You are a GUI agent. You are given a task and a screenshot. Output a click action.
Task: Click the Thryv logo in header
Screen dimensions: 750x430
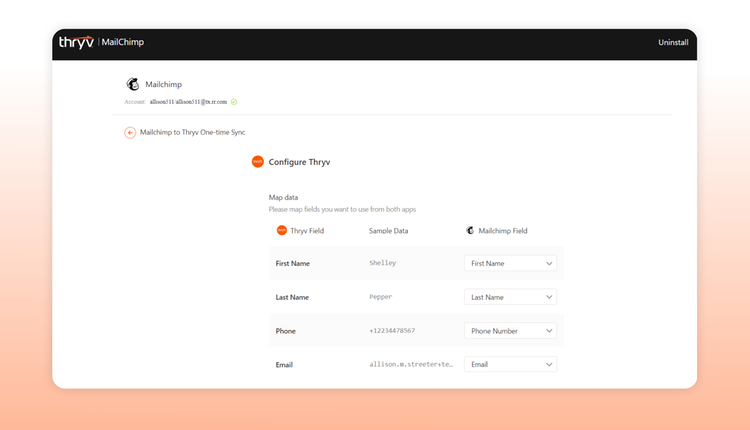(x=76, y=42)
